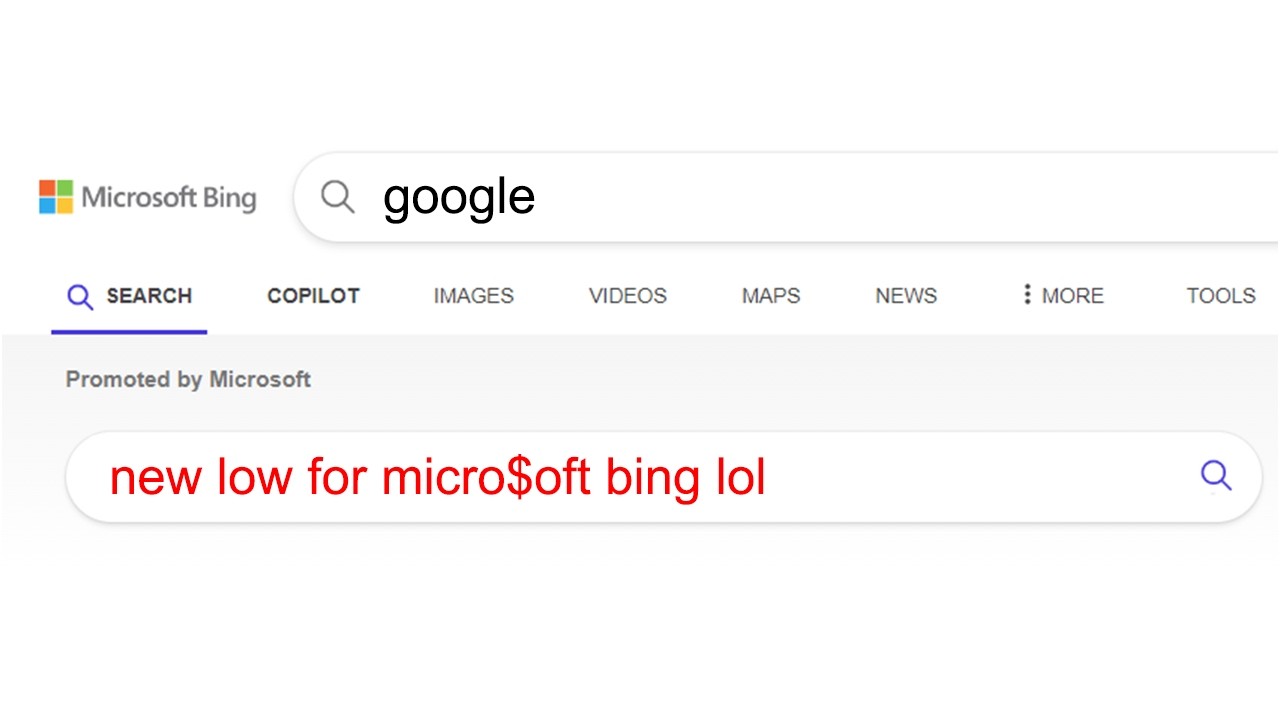Image resolution: width=1280 pixels, height=720 pixels.
Task: Select the SEARCH tab label
Action: point(149,296)
